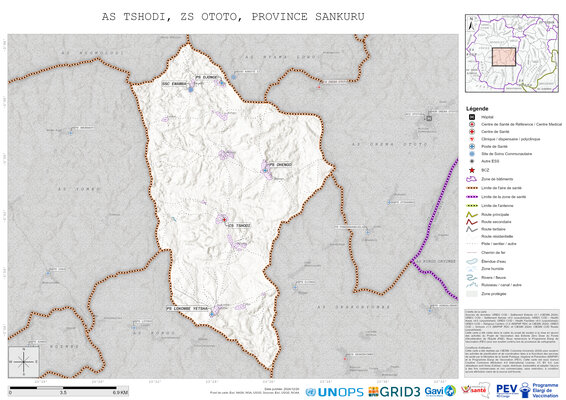Screen dimensions: 566x400
Task: Click the grey Zone protégée swatch
Action: [471, 294]
